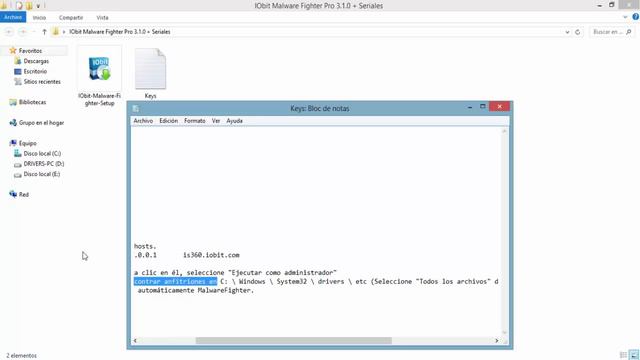Open the Ayuda menu in Notepad

pyautogui.click(x=234, y=121)
